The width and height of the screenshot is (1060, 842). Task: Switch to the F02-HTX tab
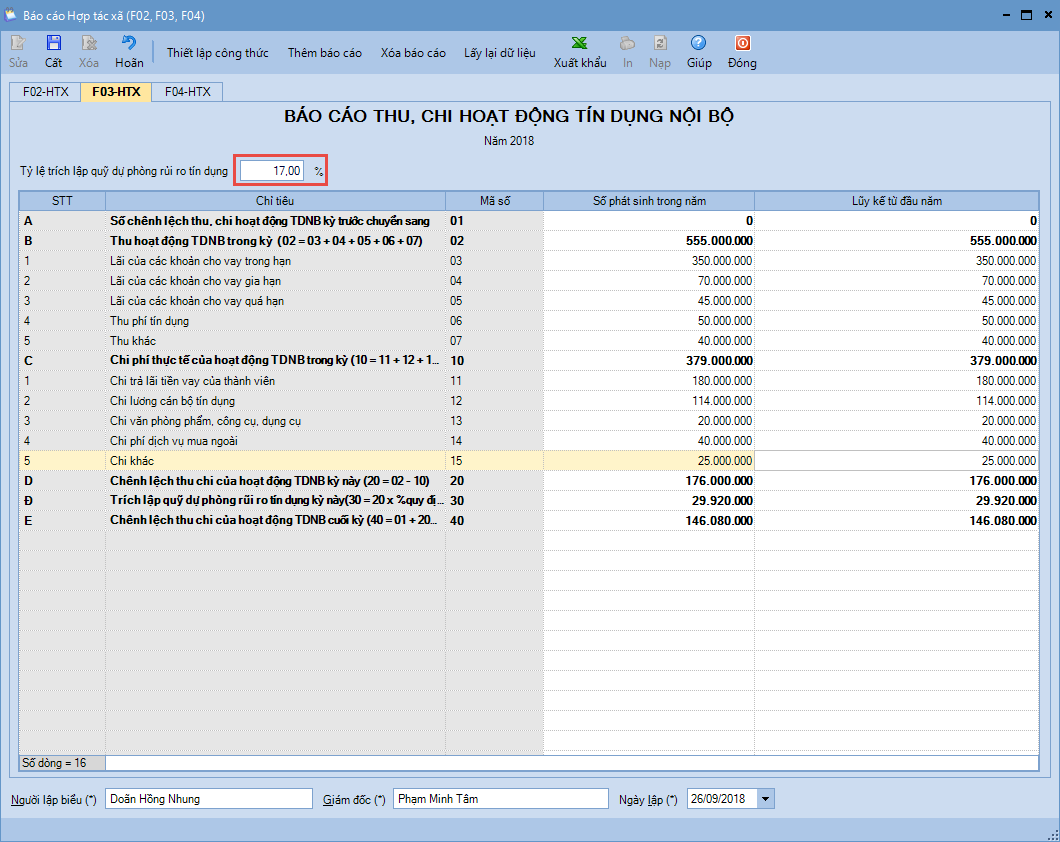pos(45,92)
